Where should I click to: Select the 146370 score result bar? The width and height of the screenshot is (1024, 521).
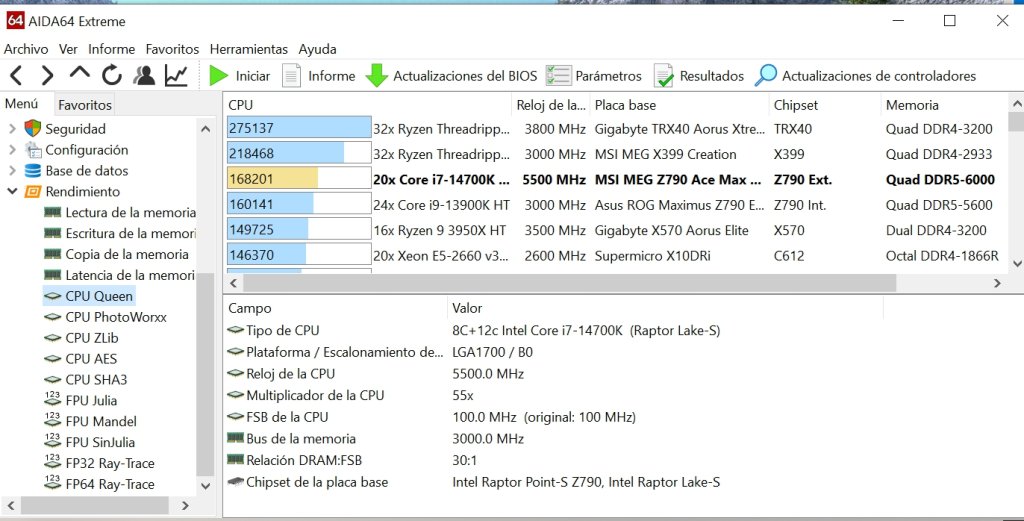299,255
